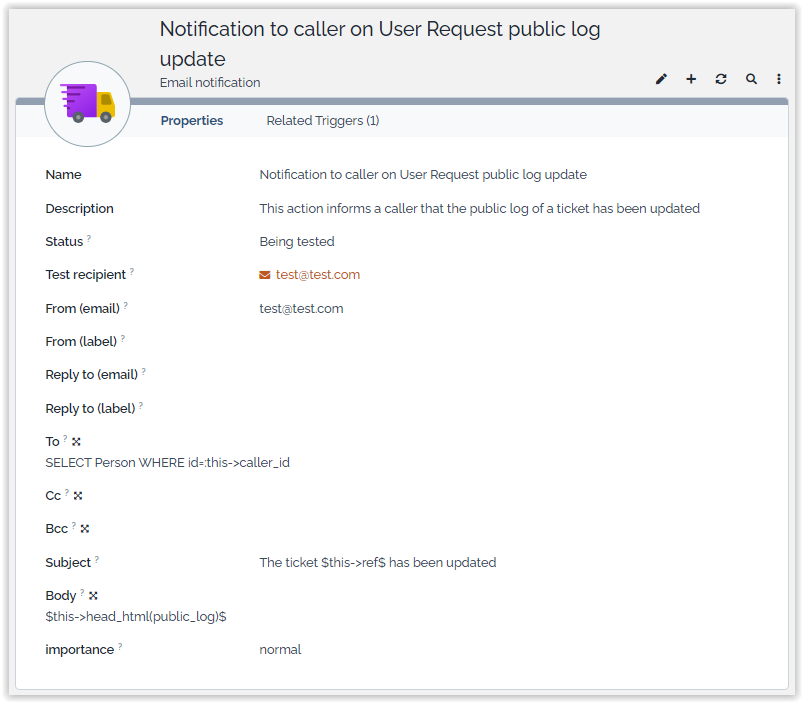Open the edit pencil tool in the toolbar
Viewport: 803px width, 703px height.
661,78
